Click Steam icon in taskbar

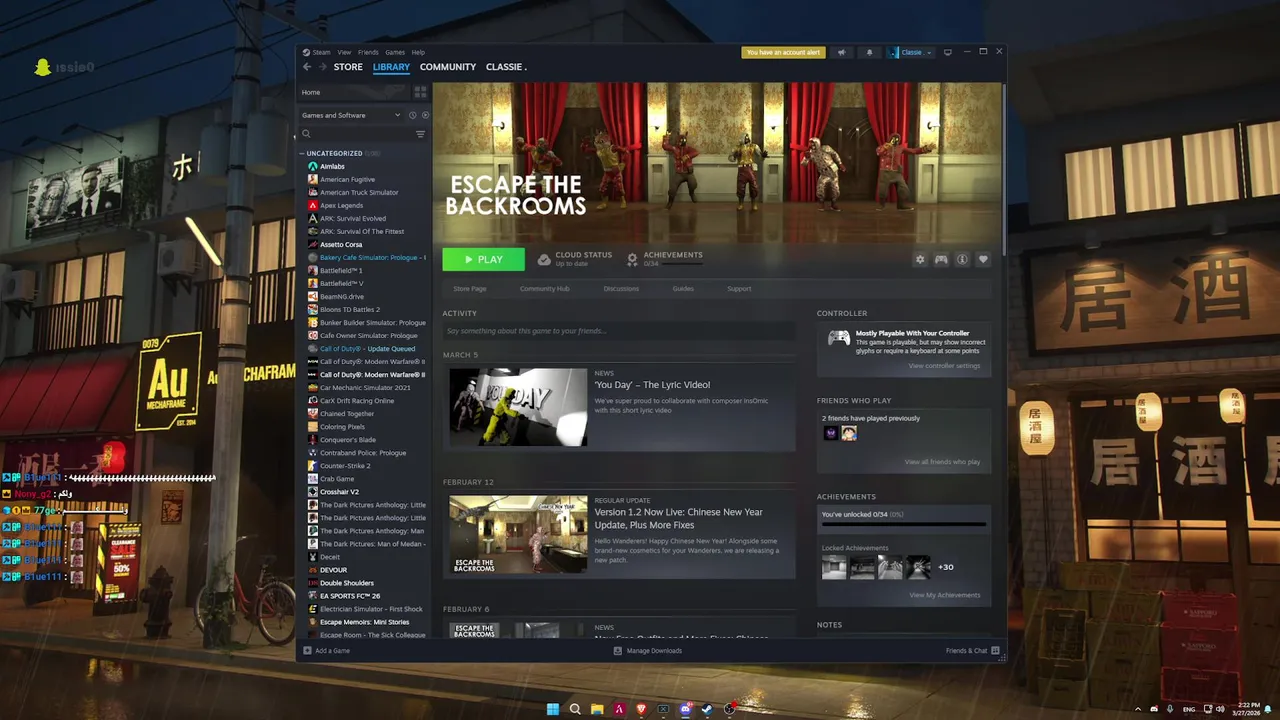tap(707, 709)
